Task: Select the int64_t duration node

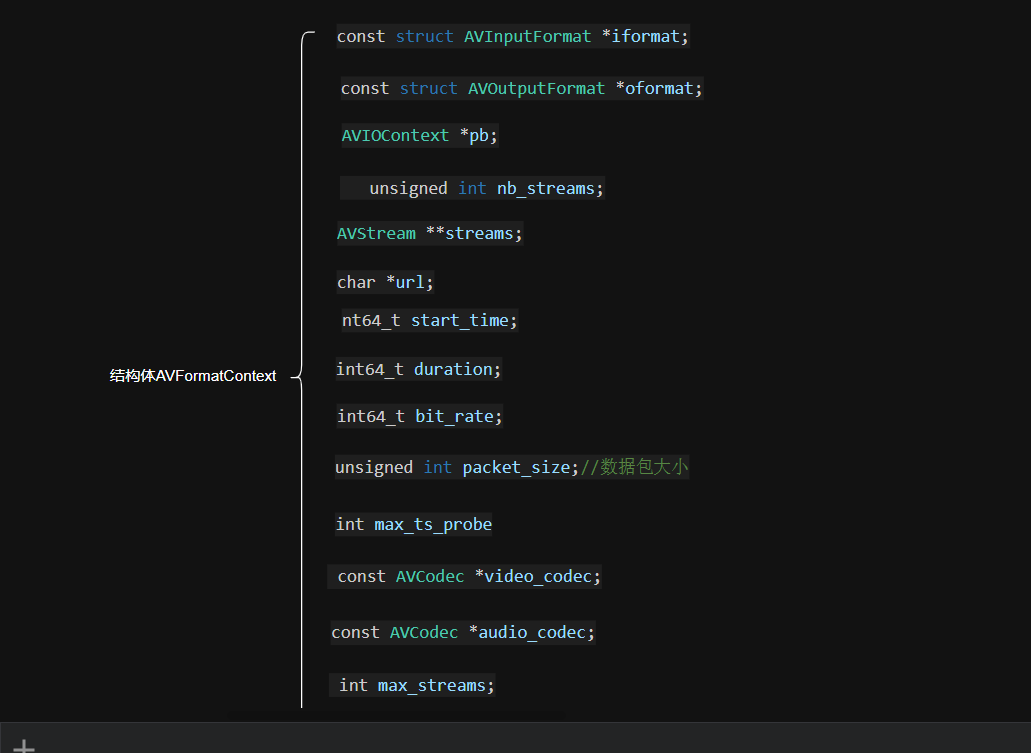Action: [x=419, y=369]
